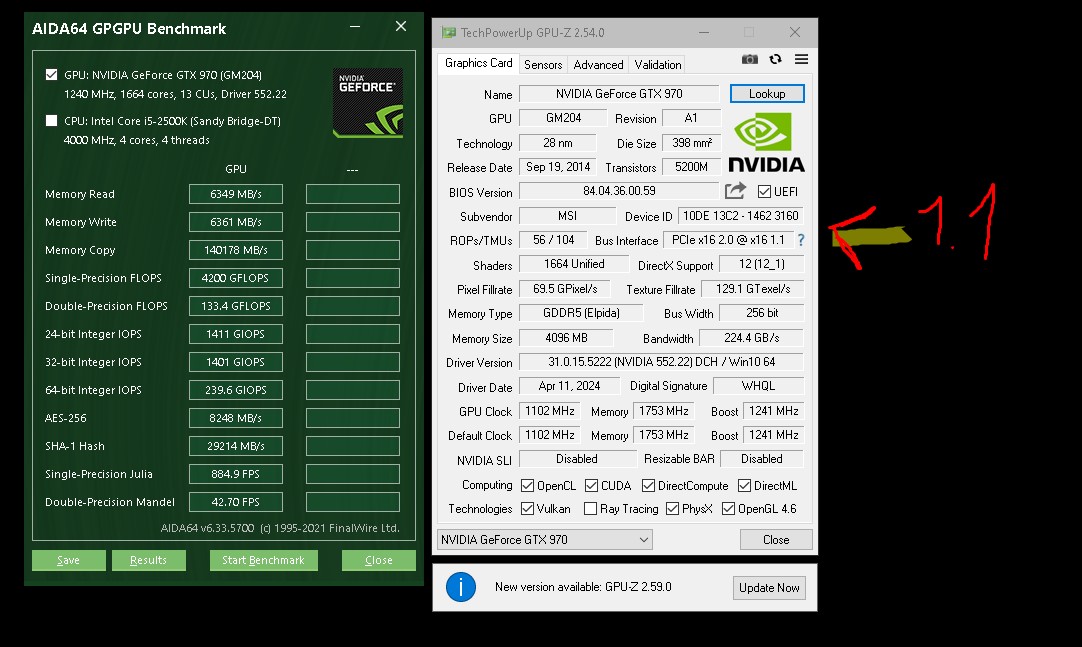Switch to the Sensors tab
The height and width of the screenshot is (647, 1082).
[543, 65]
